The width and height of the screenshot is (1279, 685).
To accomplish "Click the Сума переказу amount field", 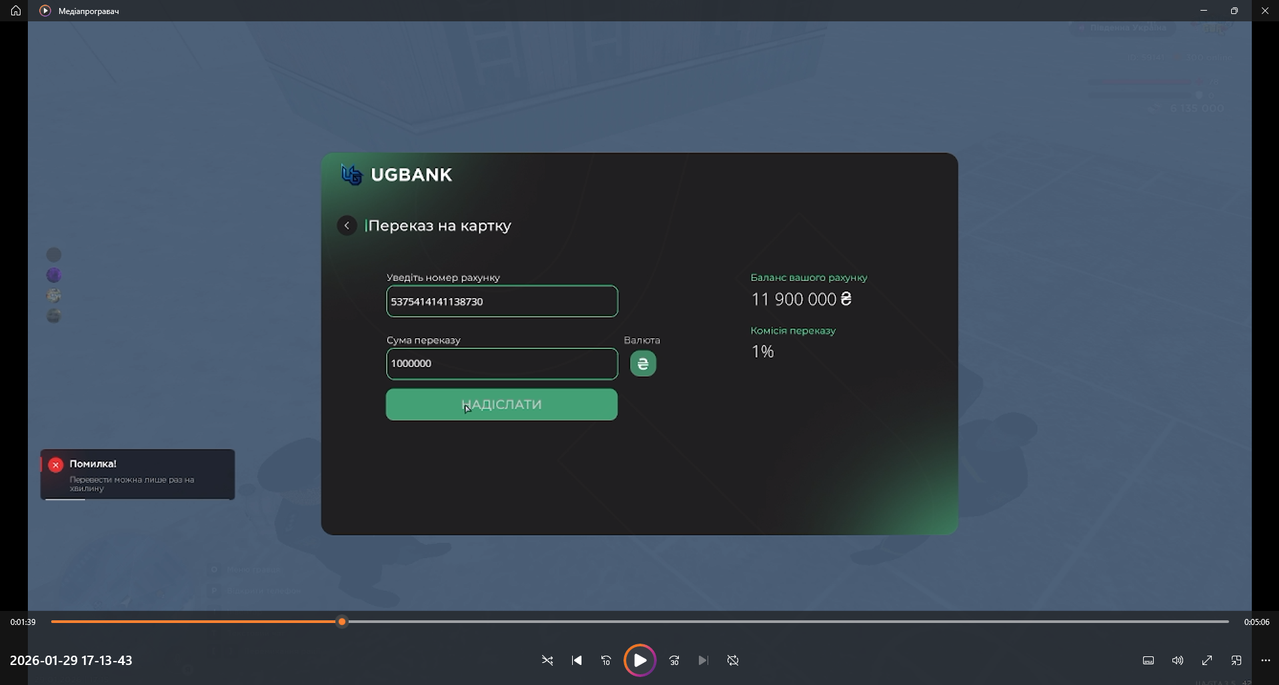I will [x=502, y=363].
